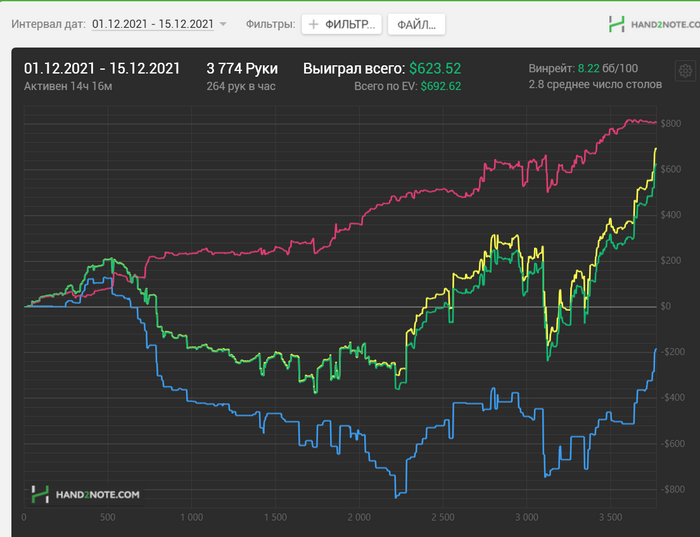Click the plus icon on the filter button
Screen dimensions: 700x537
tap(313, 24)
